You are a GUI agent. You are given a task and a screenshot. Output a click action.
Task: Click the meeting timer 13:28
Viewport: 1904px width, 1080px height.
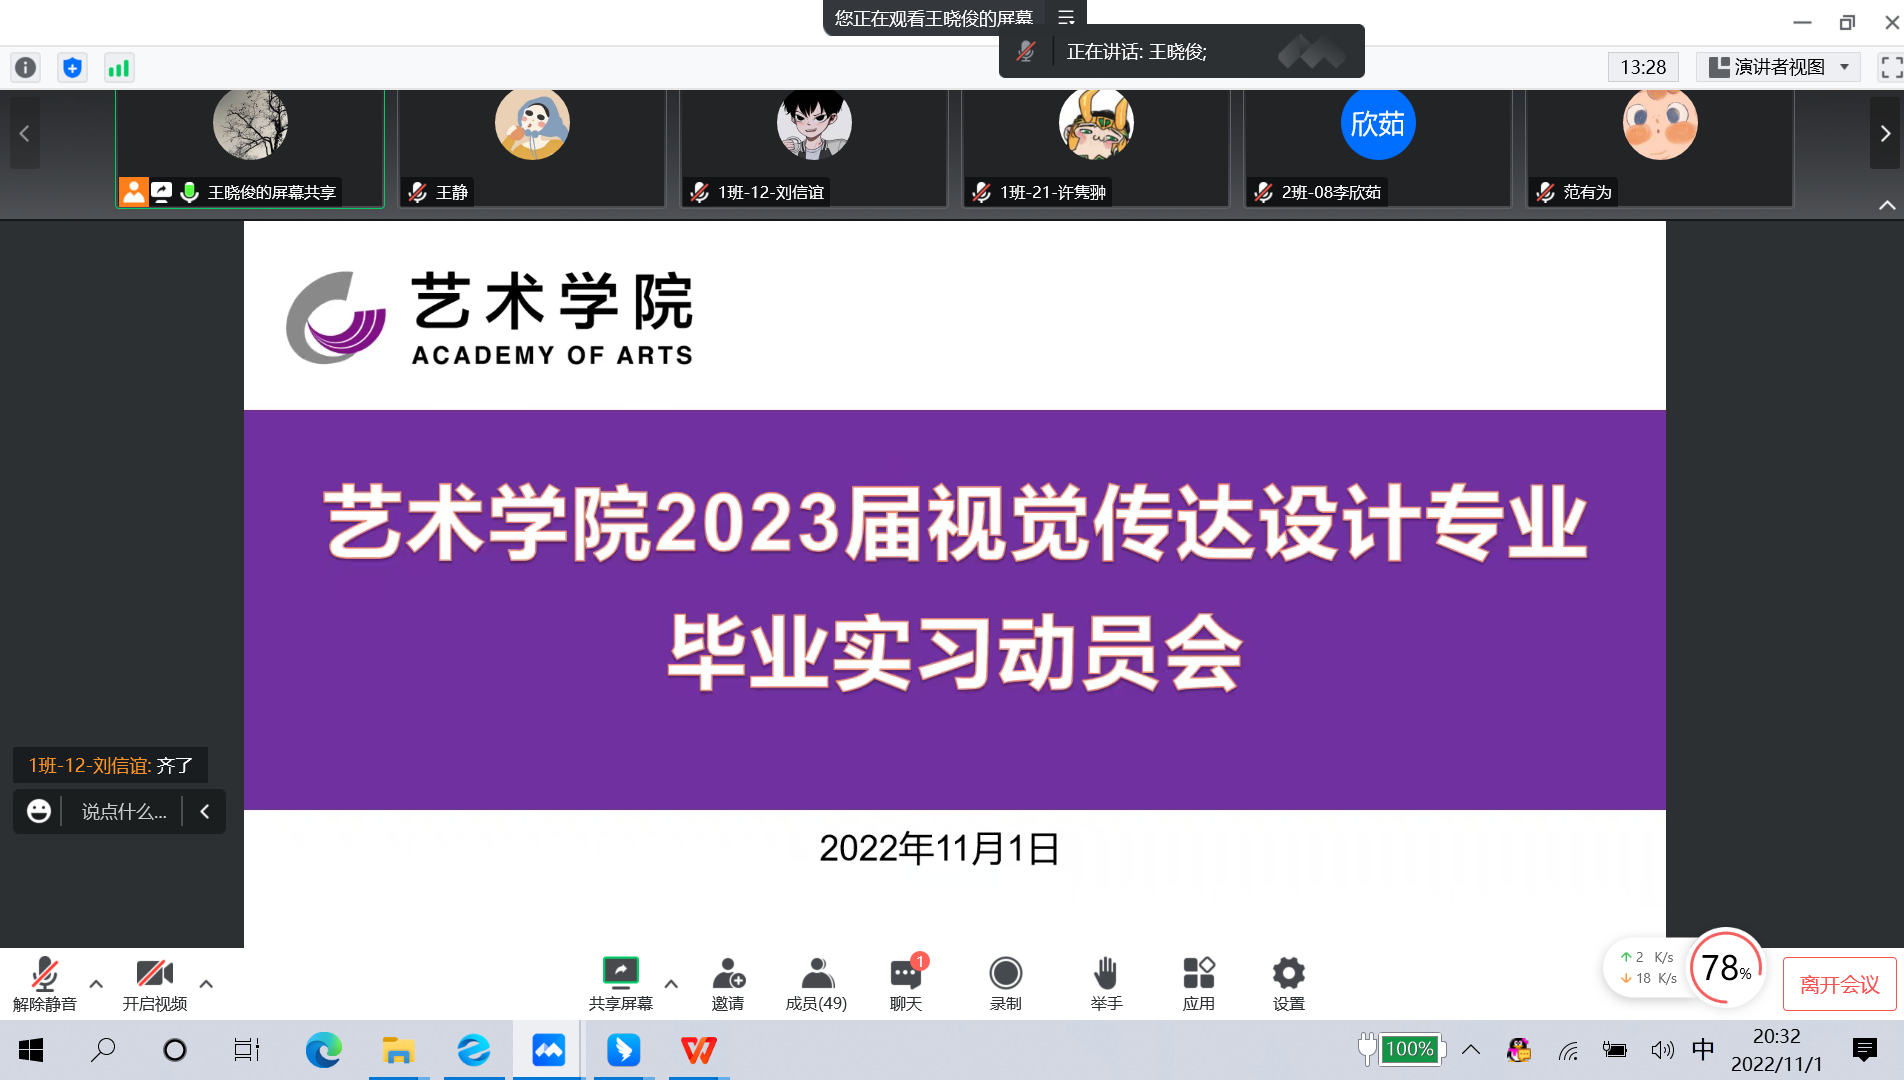1643,67
